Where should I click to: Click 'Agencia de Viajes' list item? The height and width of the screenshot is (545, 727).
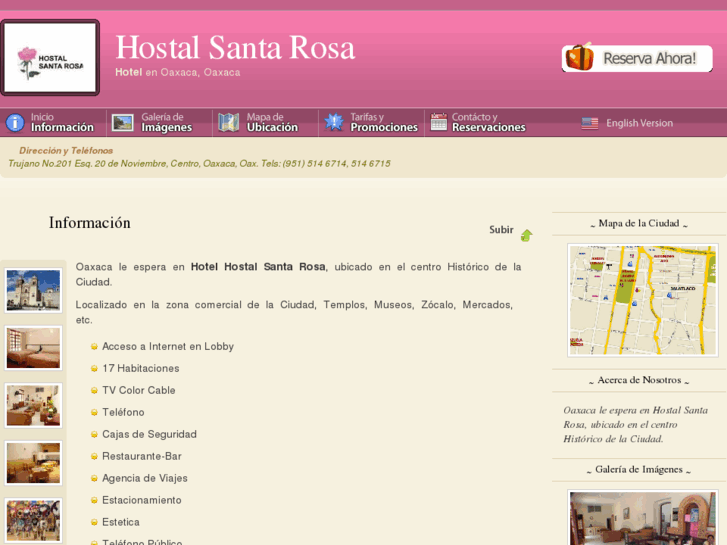(x=145, y=478)
